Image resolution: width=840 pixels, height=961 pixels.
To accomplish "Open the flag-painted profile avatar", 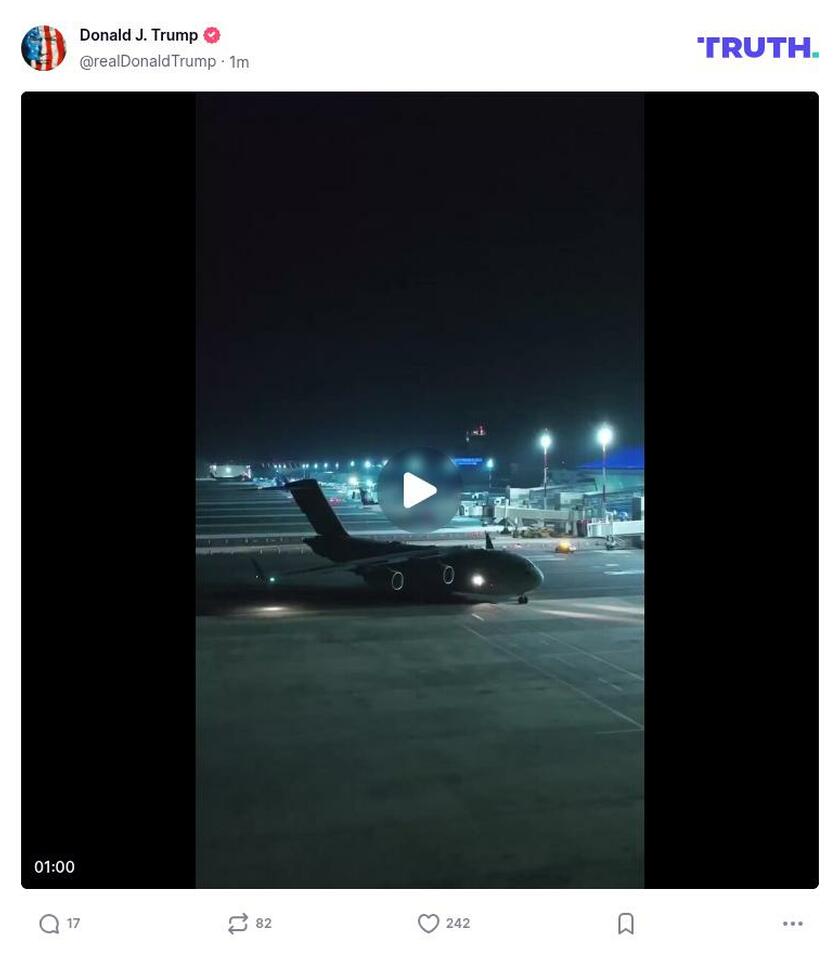I will (44, 48).
